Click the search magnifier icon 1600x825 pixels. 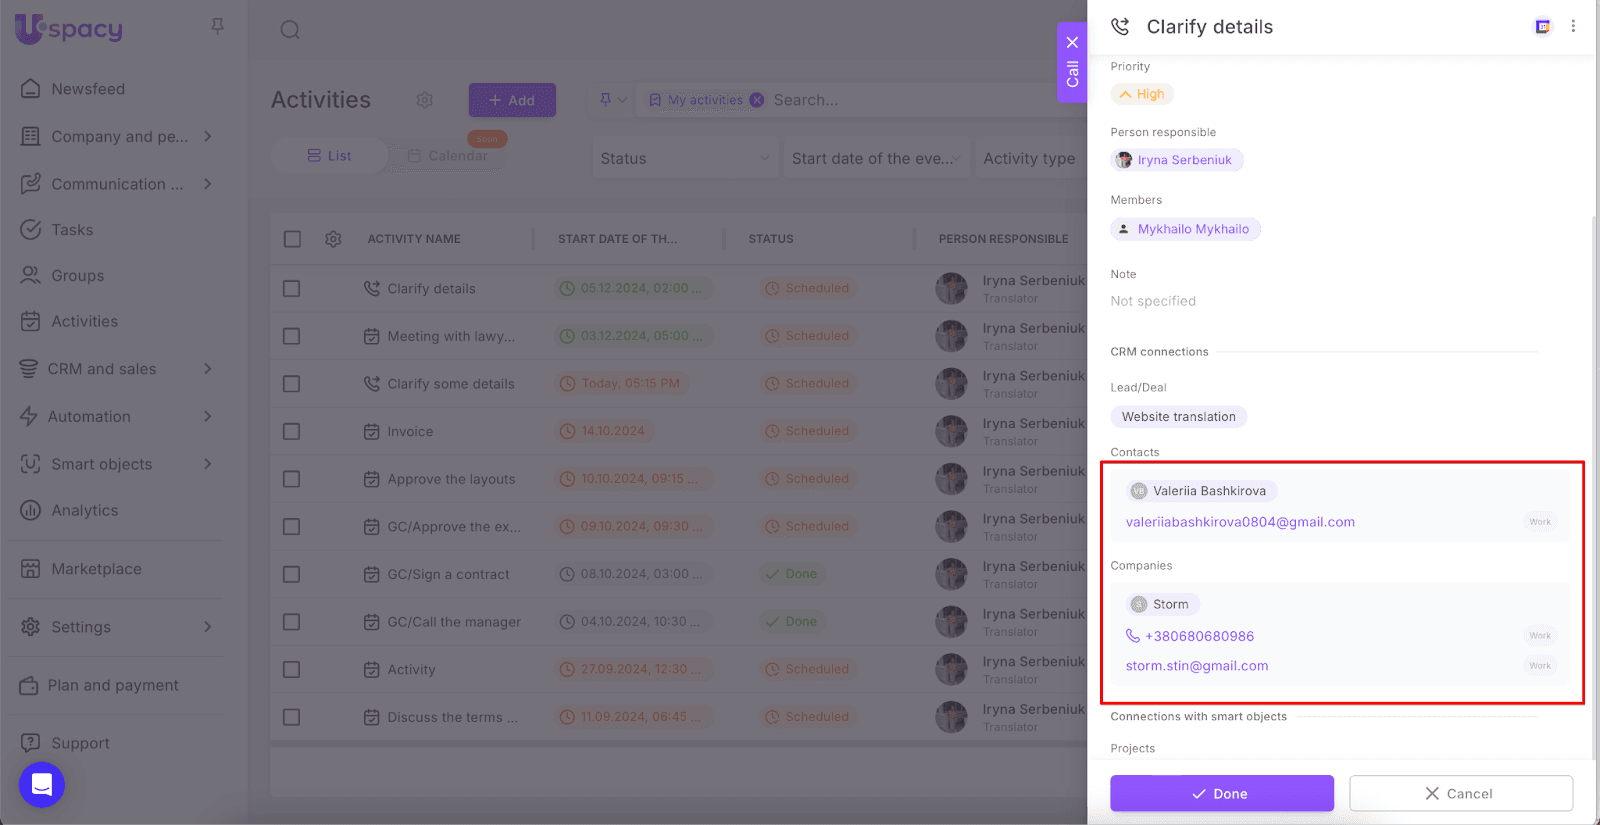click(290, 30)
